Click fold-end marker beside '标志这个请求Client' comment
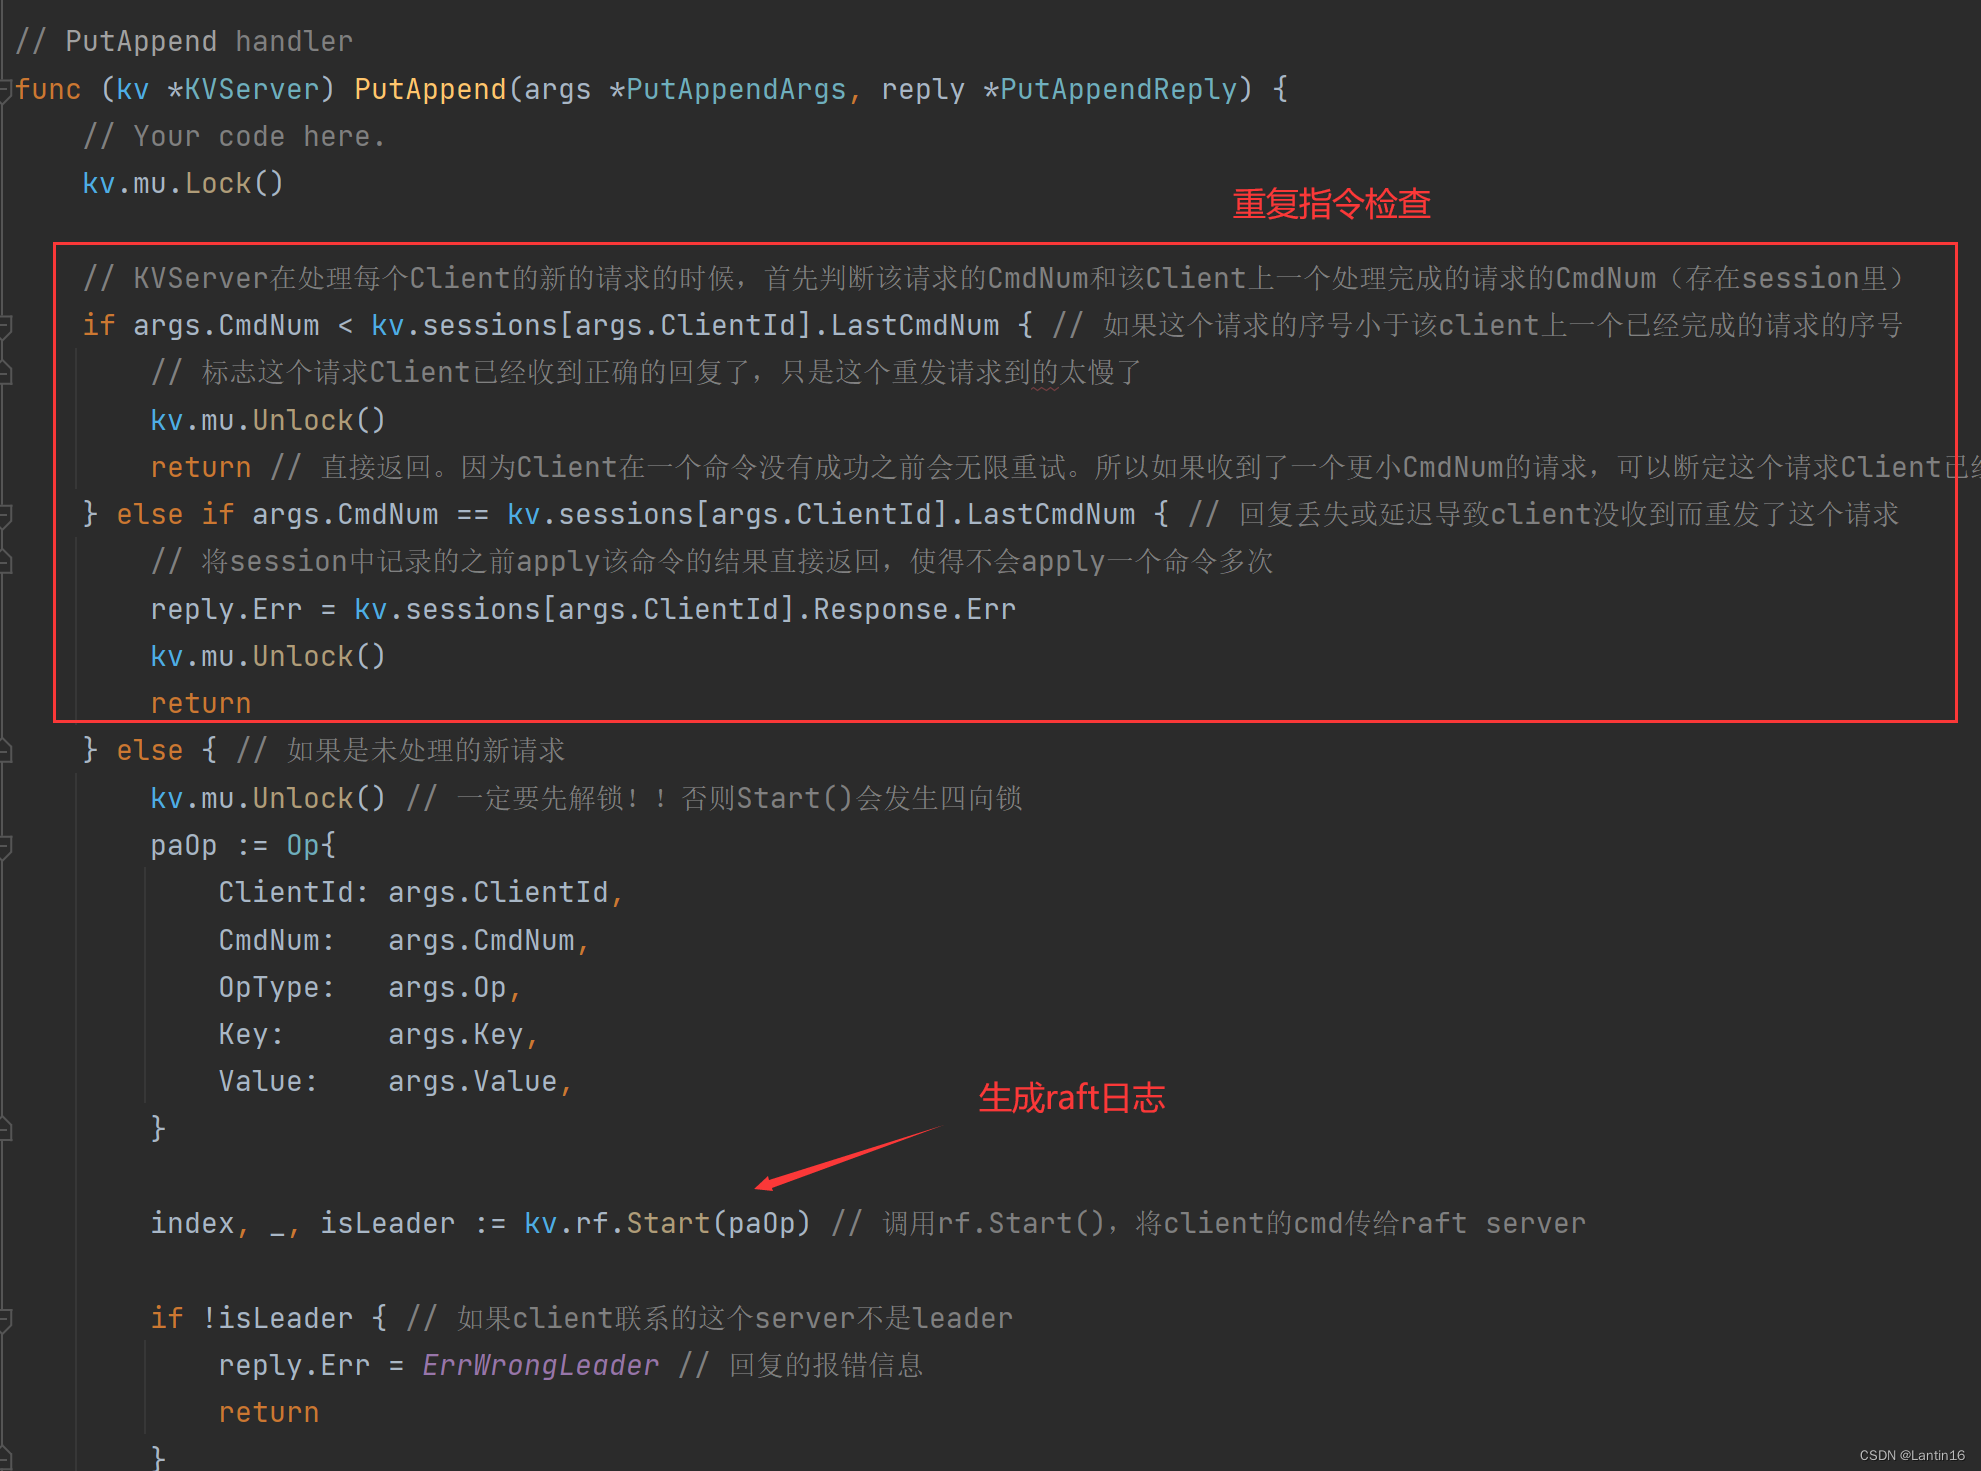 coord(5,373)
